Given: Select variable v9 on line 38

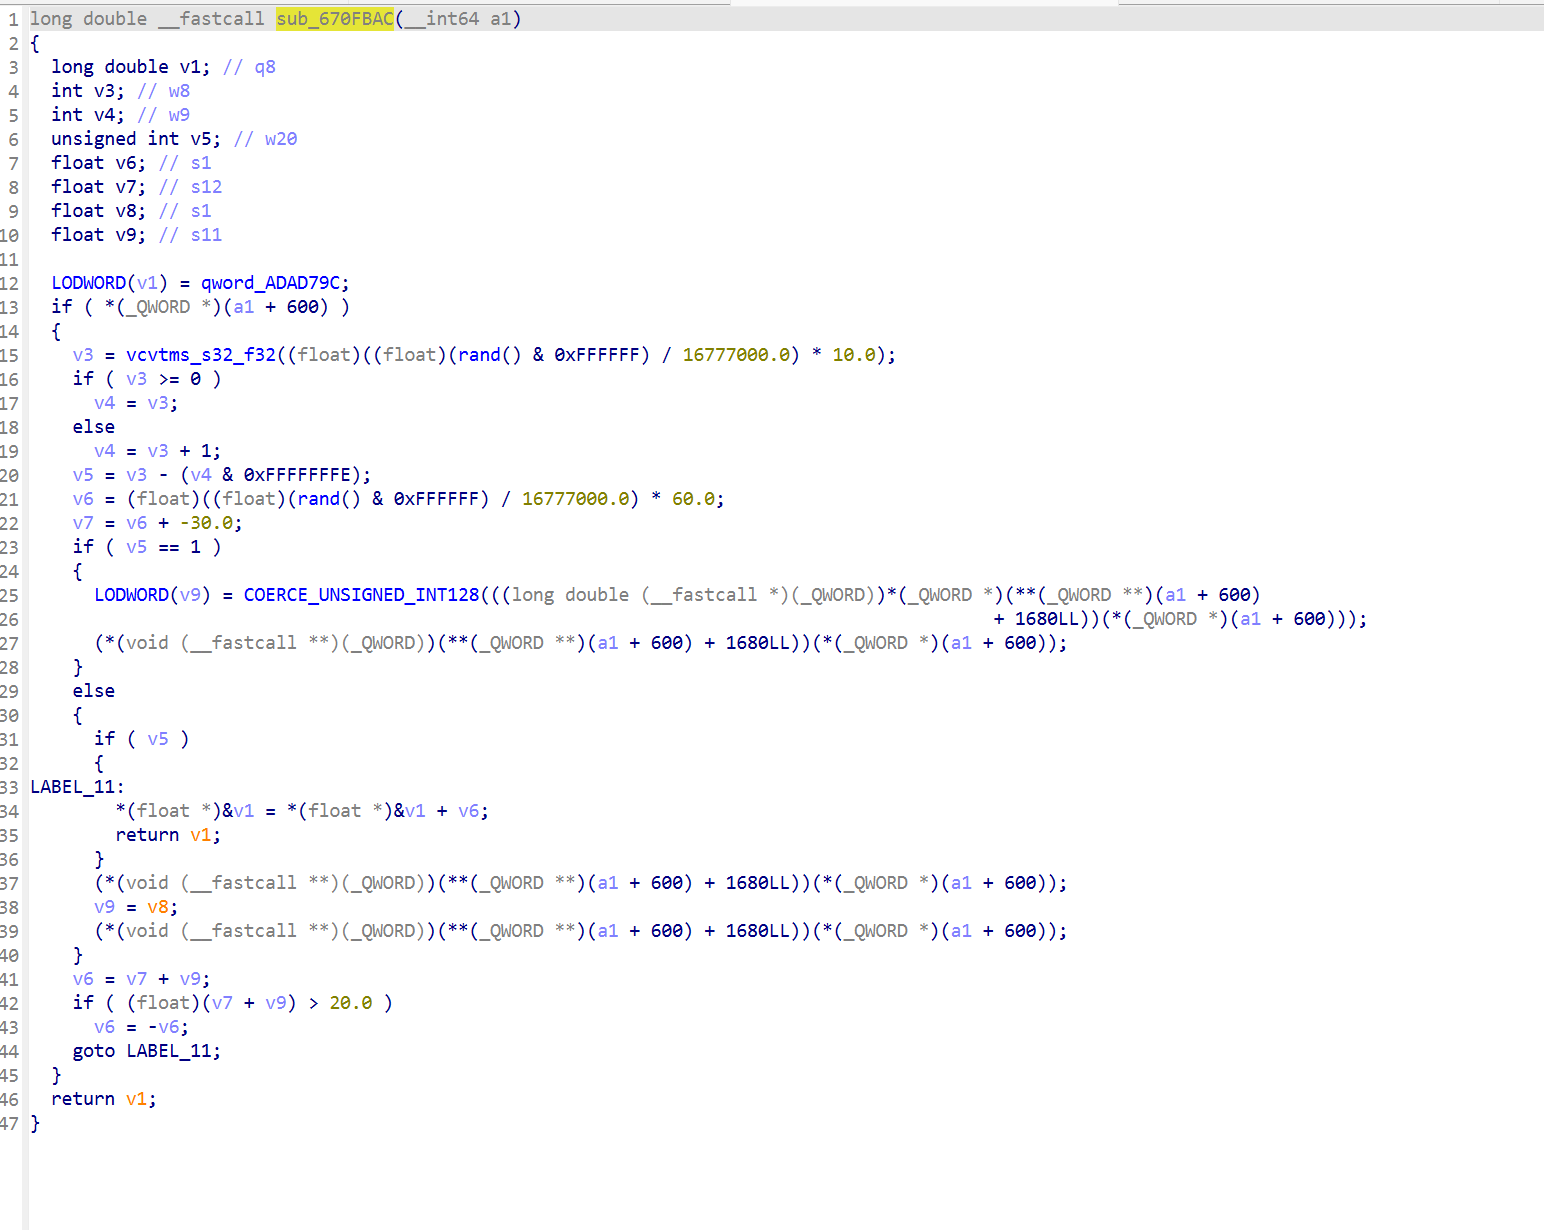Looking at the screenshot, I should 104,906.
